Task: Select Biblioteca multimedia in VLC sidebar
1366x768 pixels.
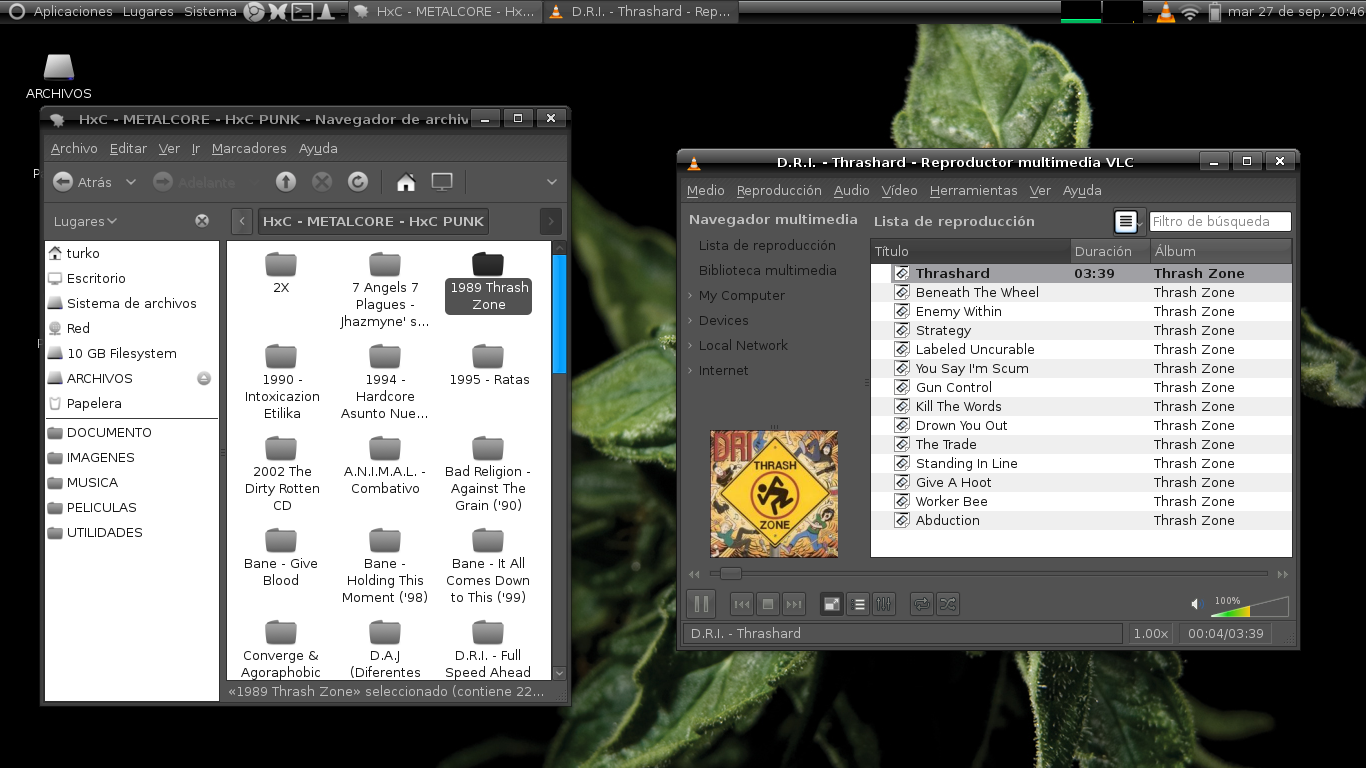Action: (x=767, y=270)
